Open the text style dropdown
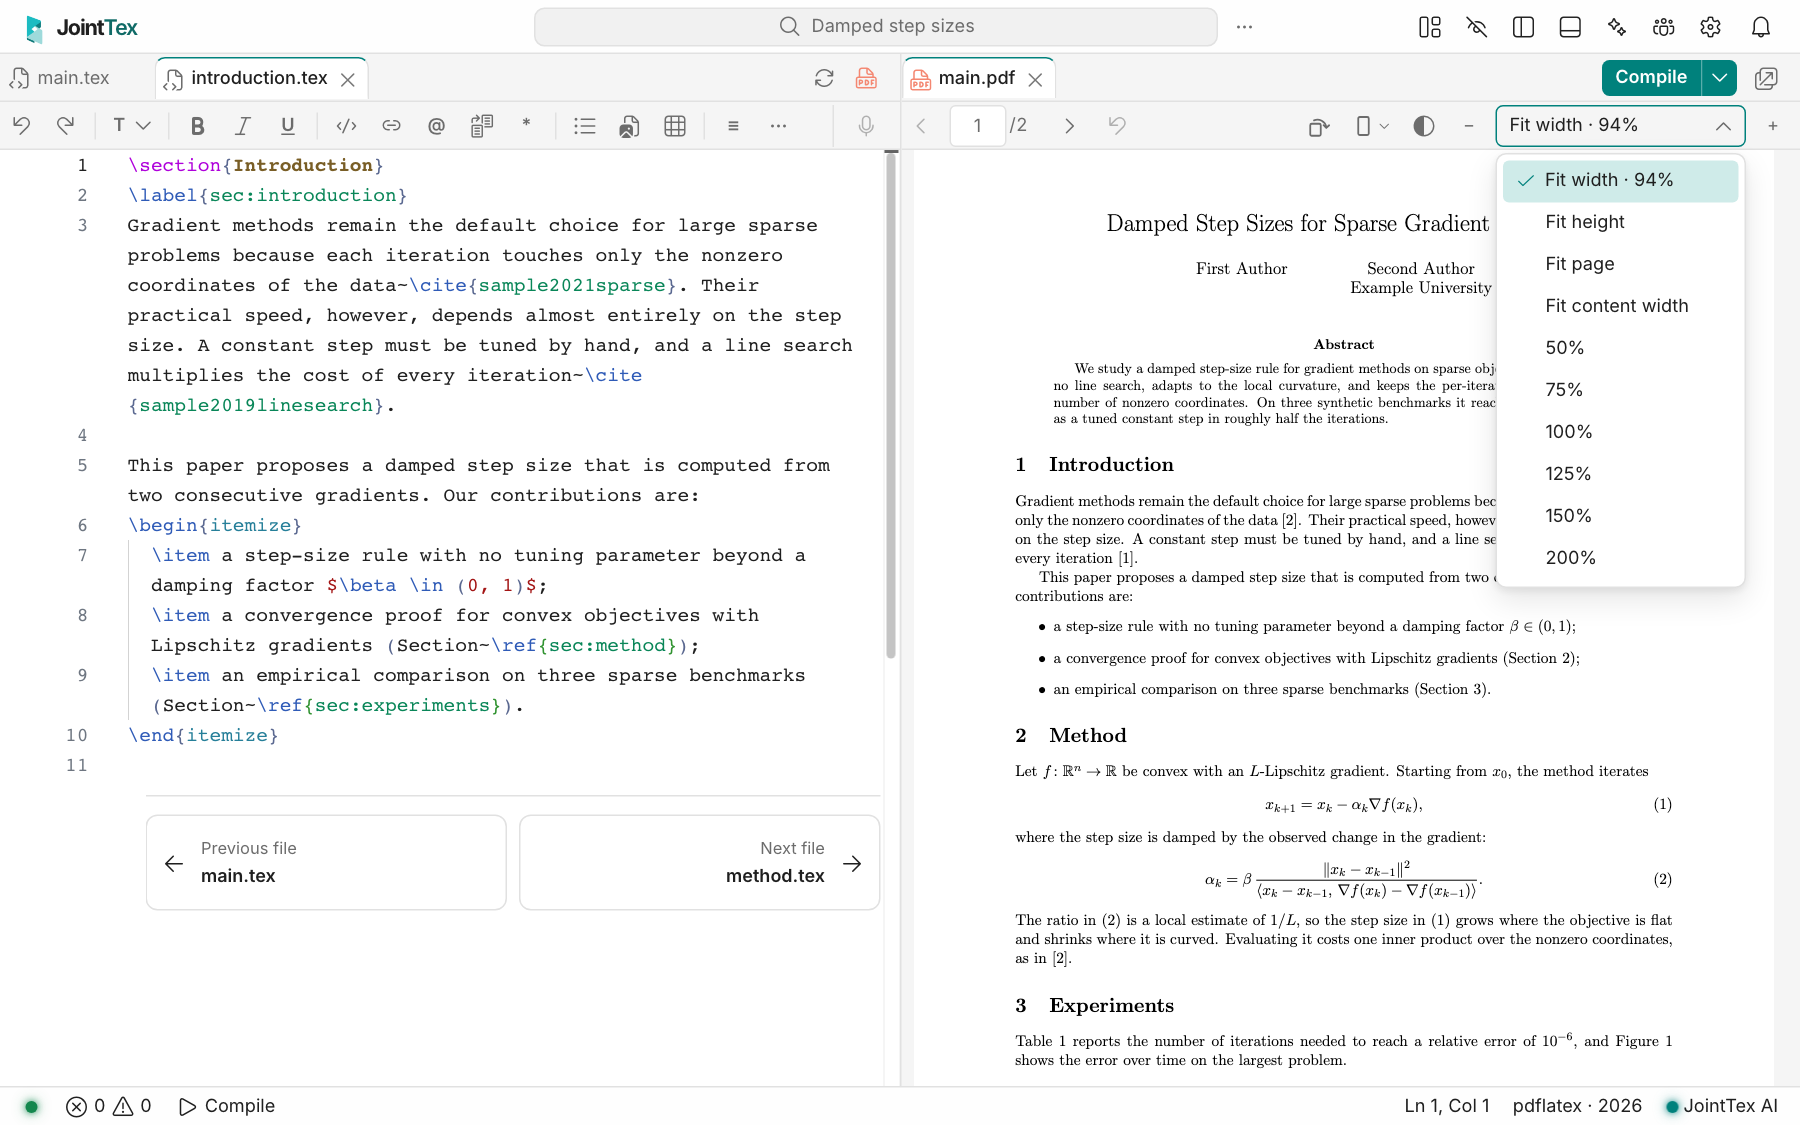 click(x=131, y=125)
